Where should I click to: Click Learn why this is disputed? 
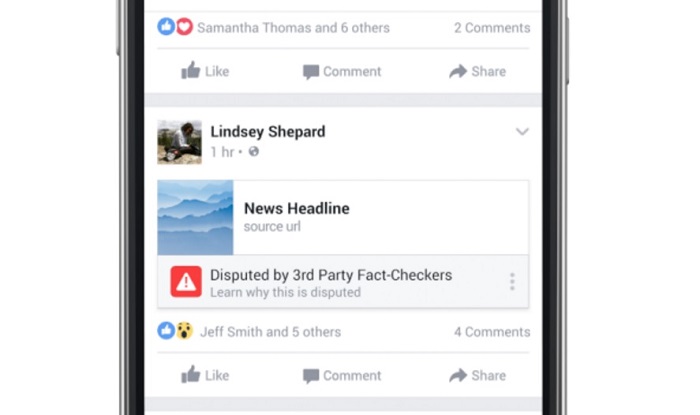pyautogui.click(x=285, y=292)
